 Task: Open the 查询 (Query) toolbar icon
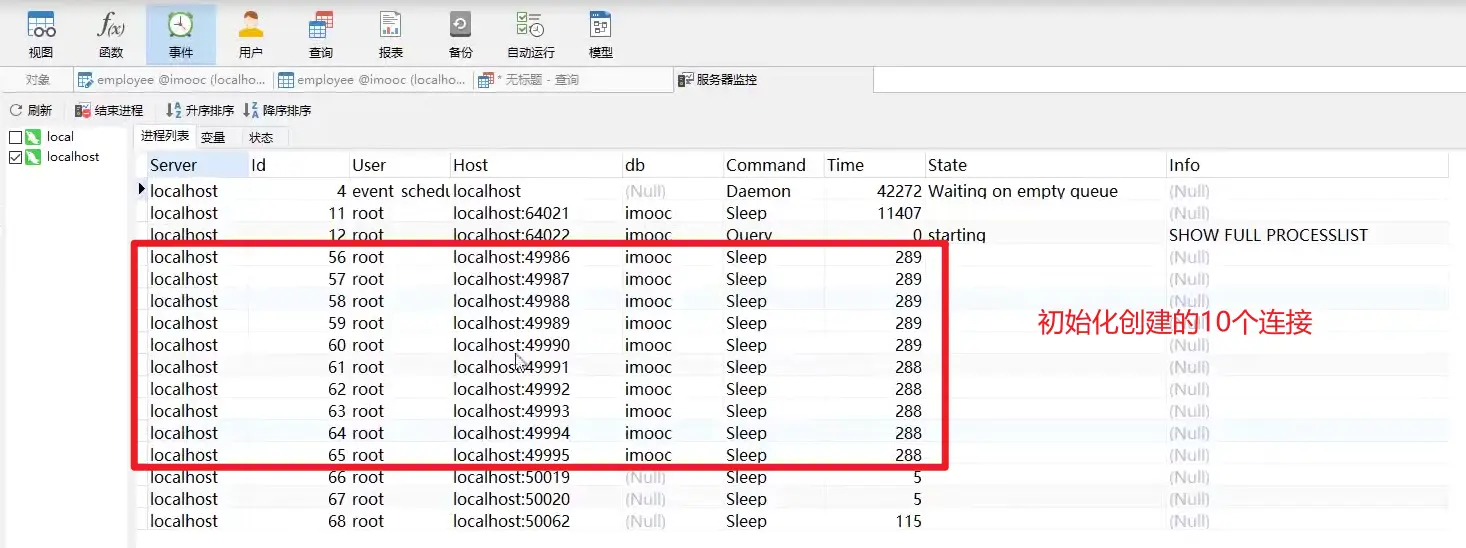tap(321, 35)
